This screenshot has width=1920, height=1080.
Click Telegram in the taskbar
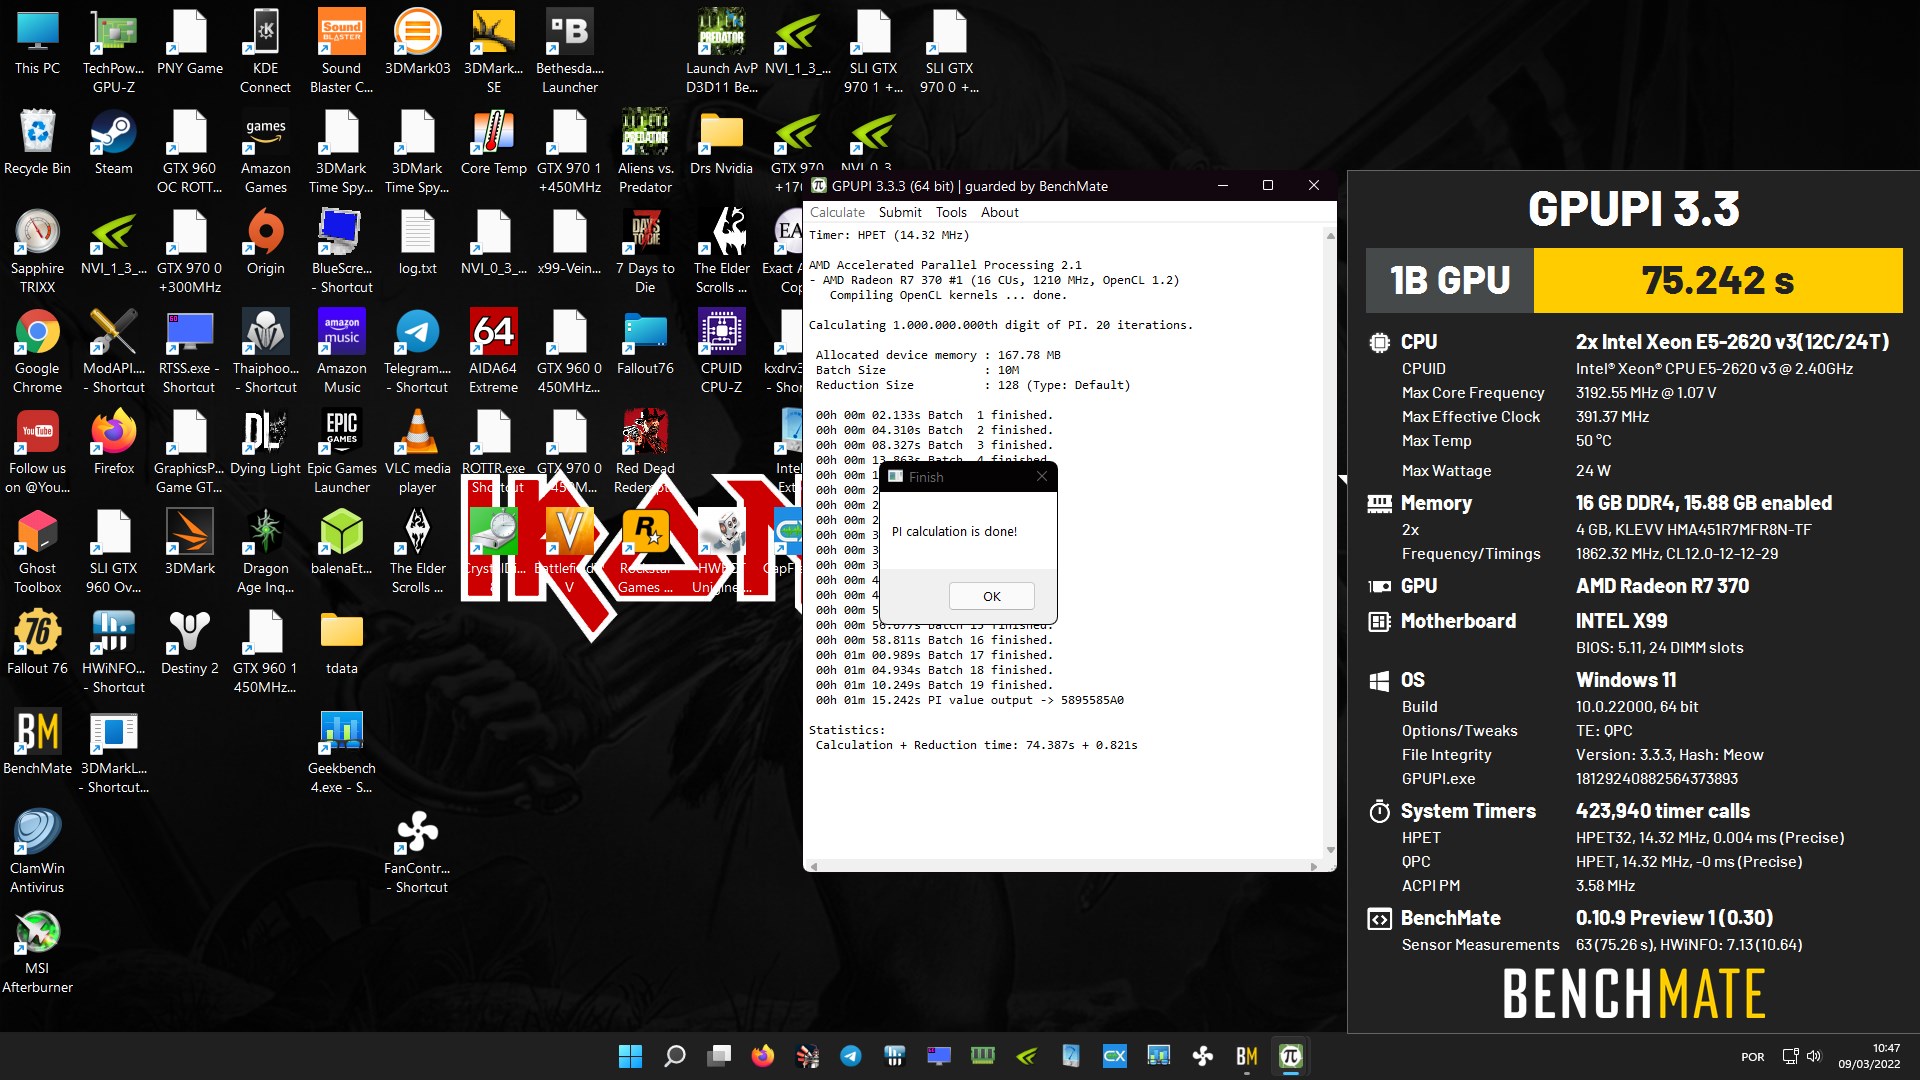(851, 1056)
